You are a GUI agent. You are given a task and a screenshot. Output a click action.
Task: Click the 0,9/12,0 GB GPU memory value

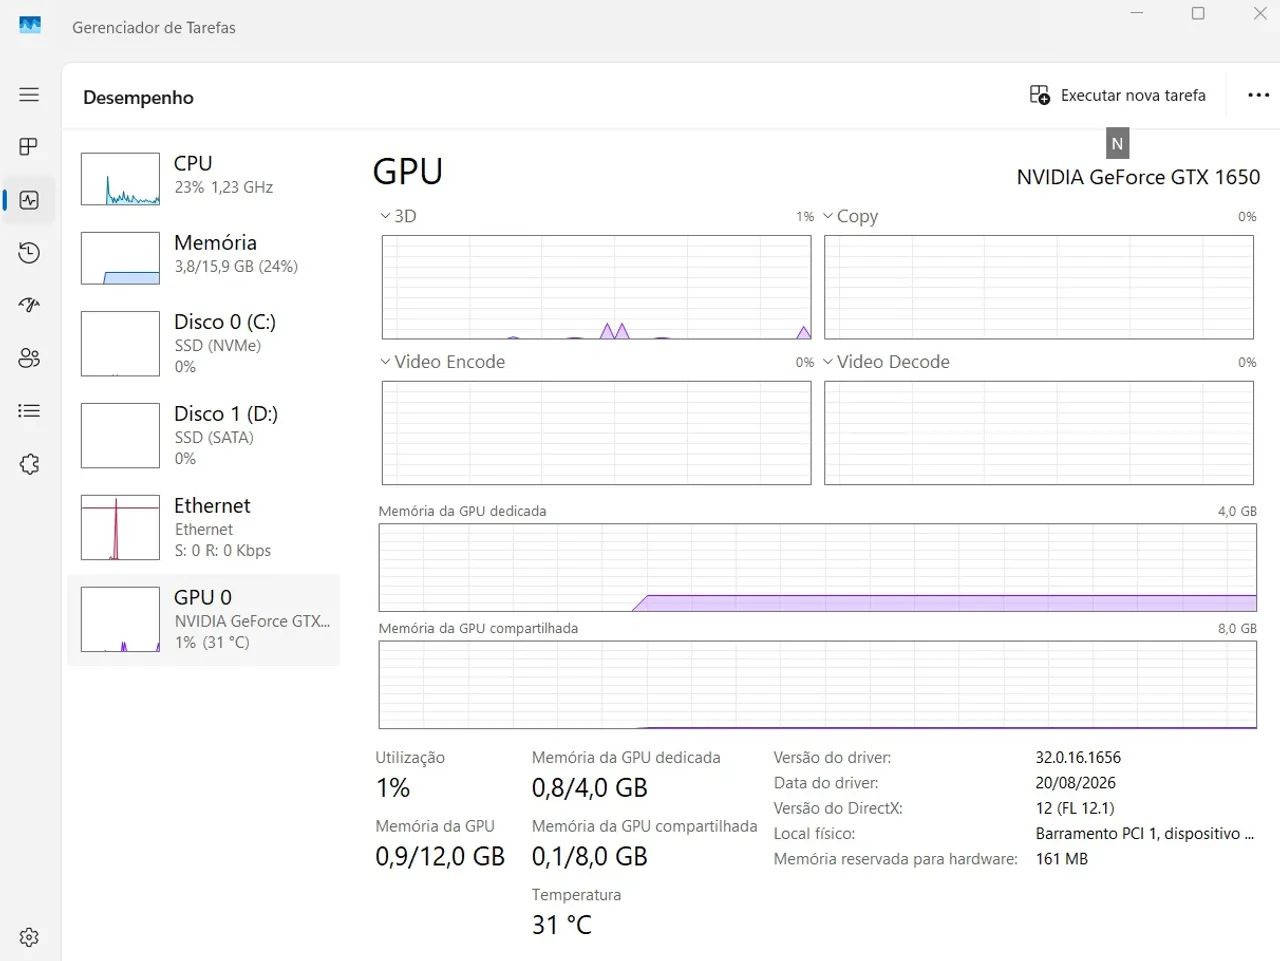[440, 857]
